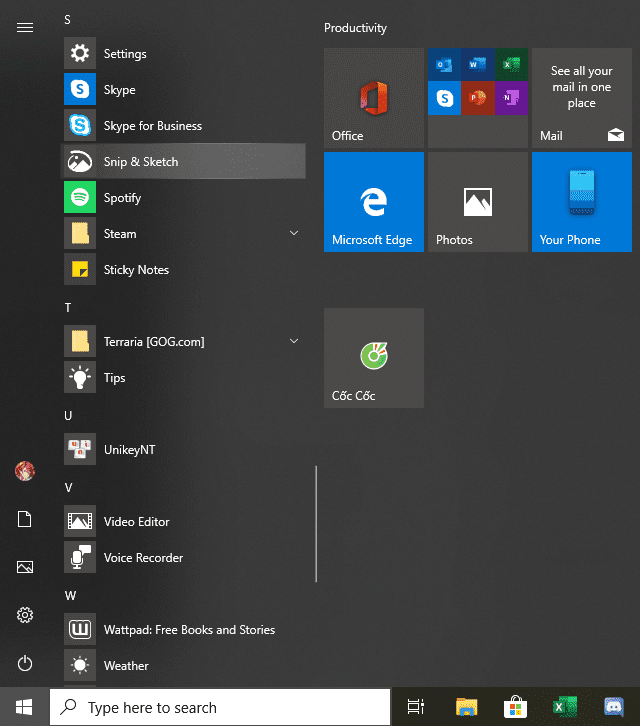This screenshot has height=726, width=640.
Task: Click the app list scrollbar
Action: click(316, 523)
